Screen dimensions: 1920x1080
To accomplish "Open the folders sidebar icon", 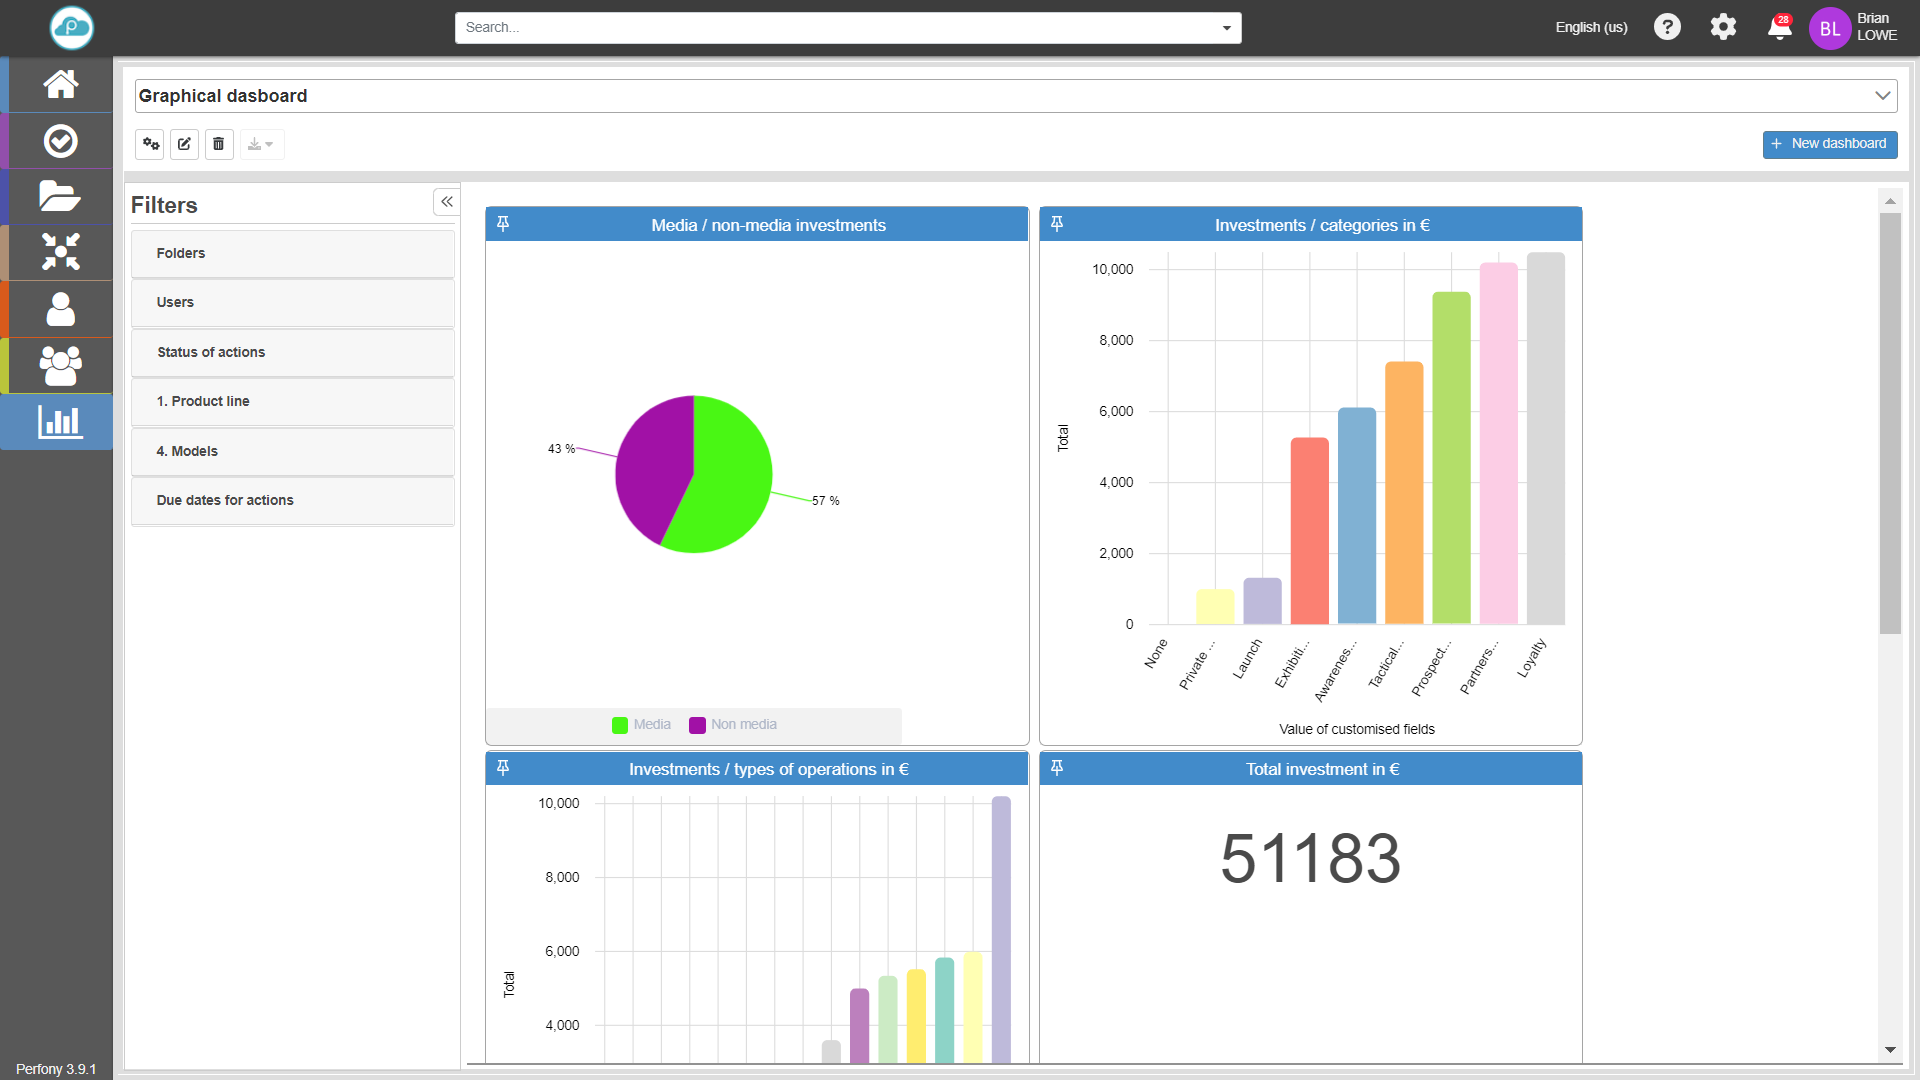I will coord(60,196).
